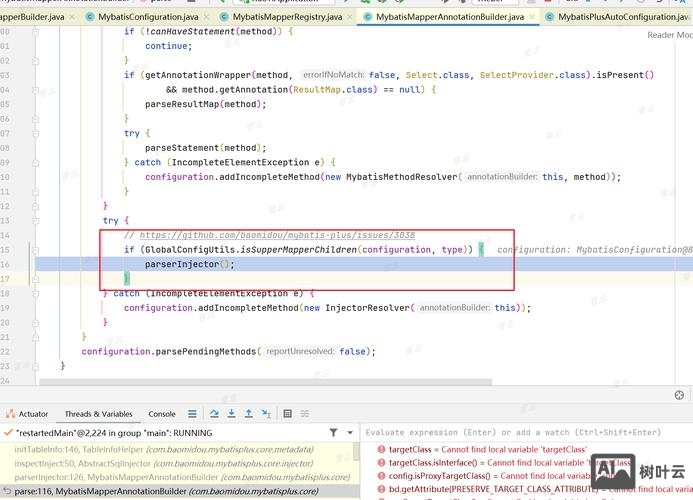This screenshot has height=500, width=693.
Task: Switch to the Console debug tab
Action: pyautogui.click(x=162, y=413)
